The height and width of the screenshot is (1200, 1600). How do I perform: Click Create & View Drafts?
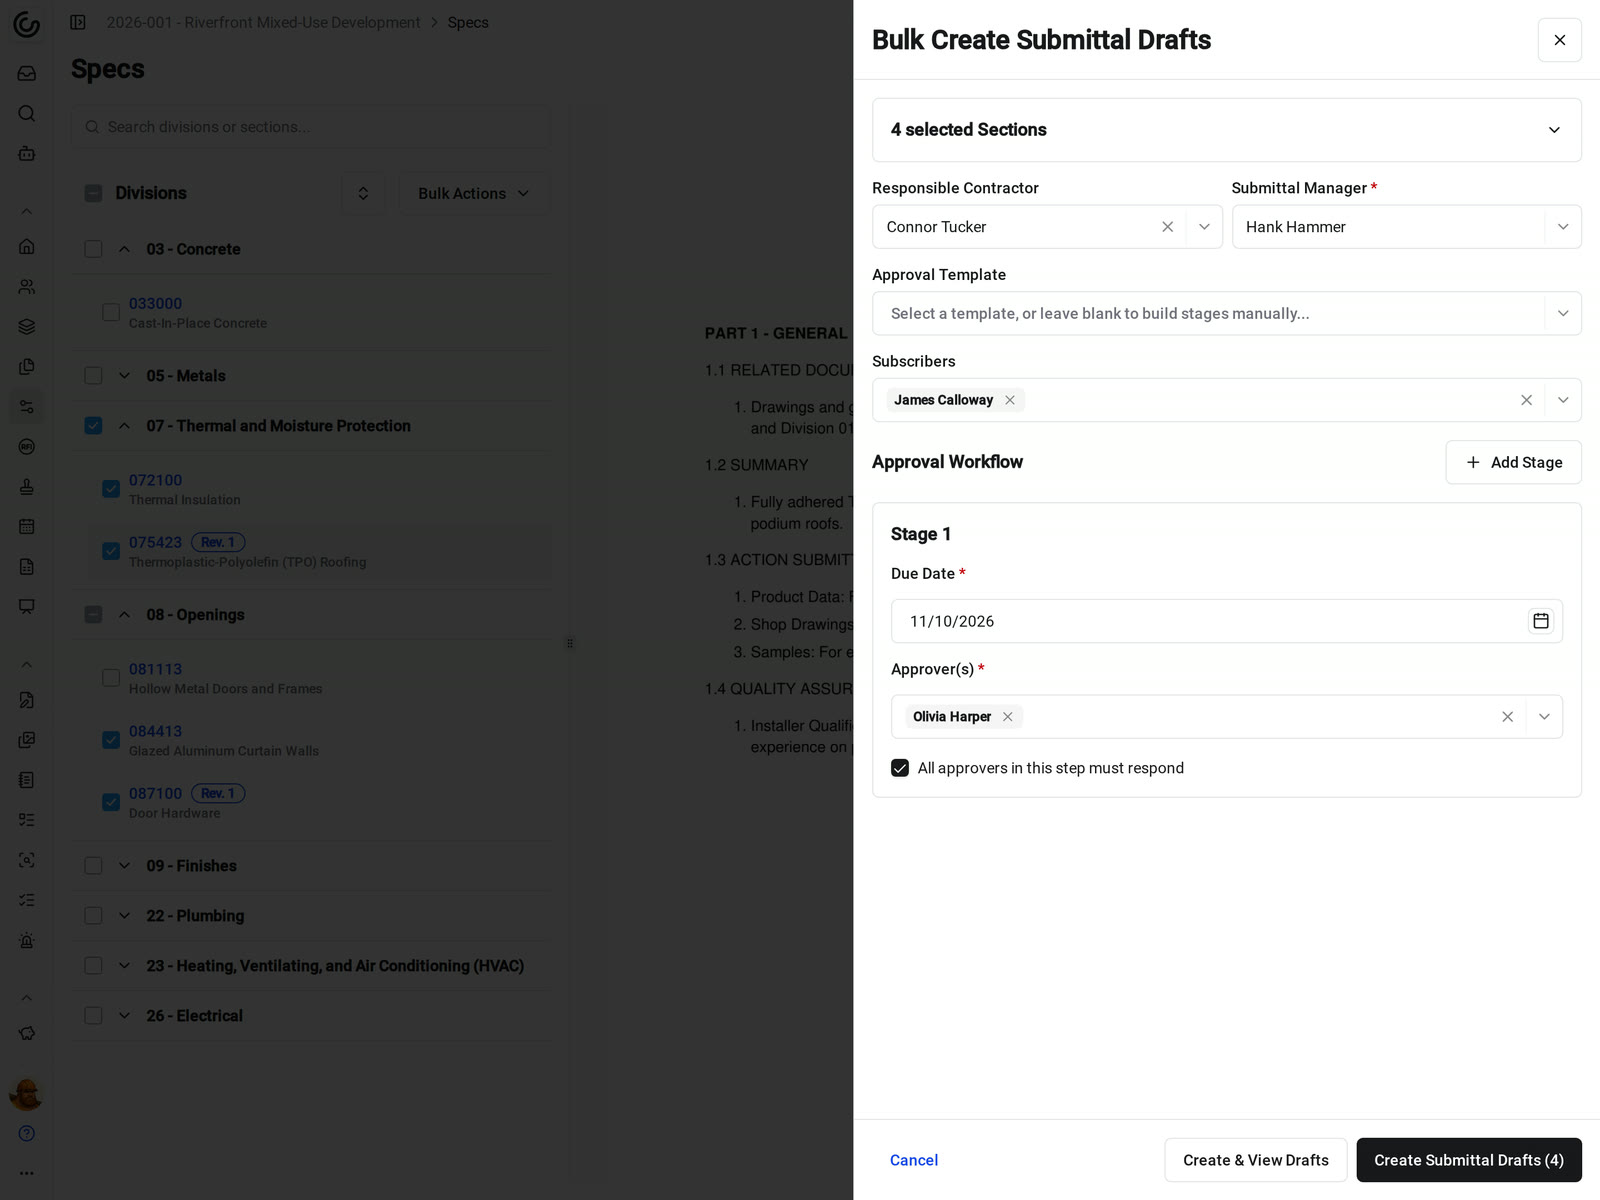point(1255,1160)
